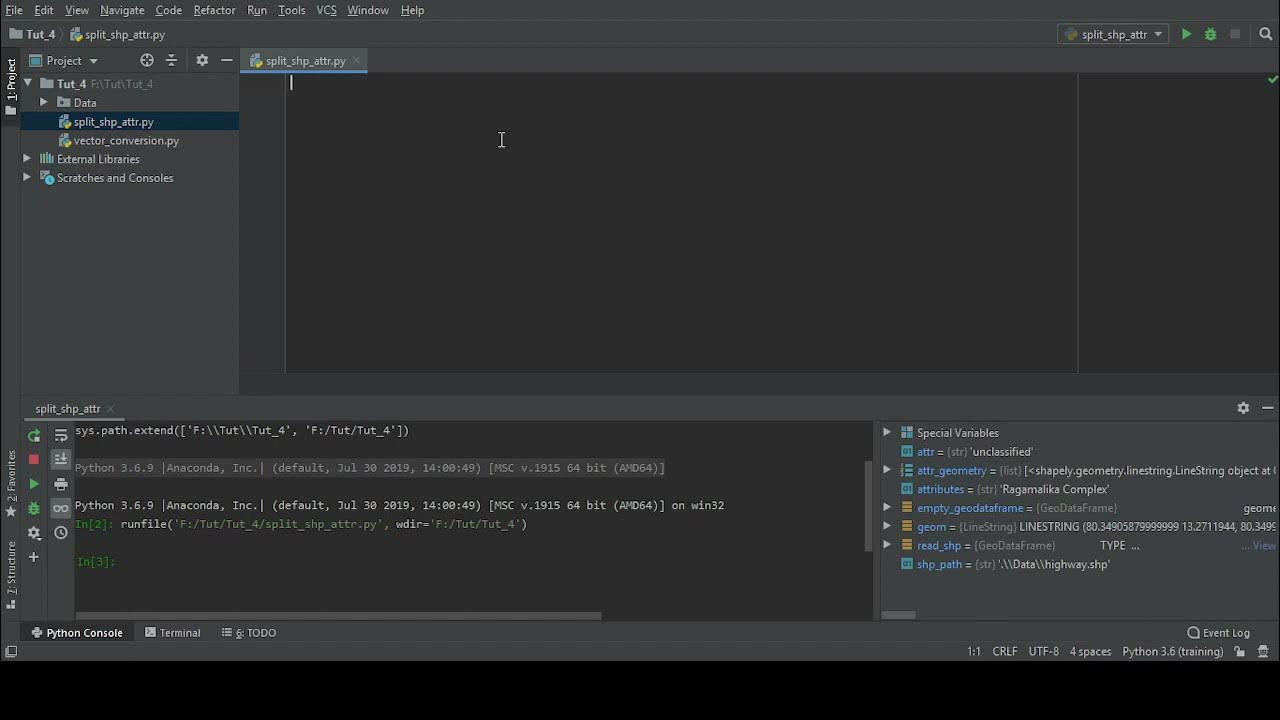Minimize console panel with hide icon

(1268, 408)
